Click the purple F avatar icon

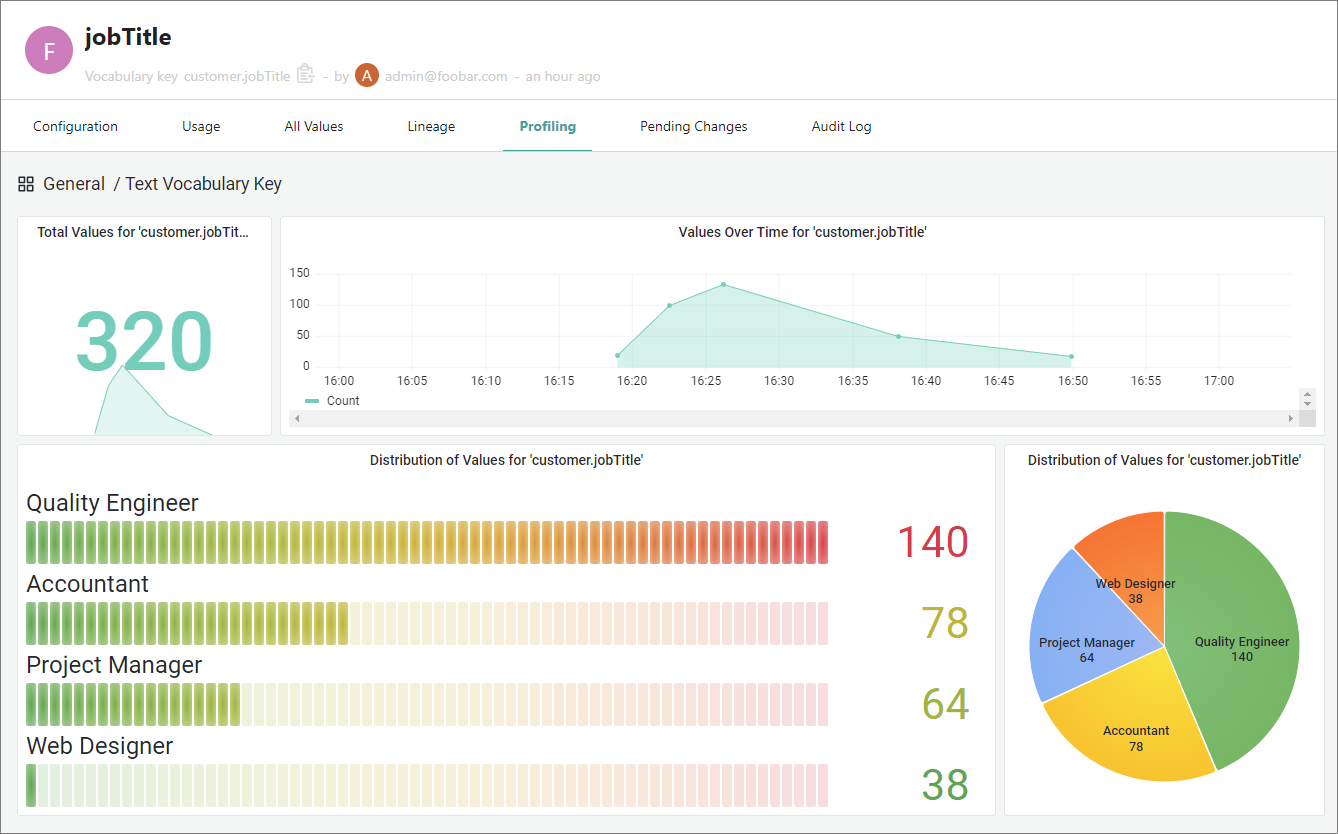point(49,50)
